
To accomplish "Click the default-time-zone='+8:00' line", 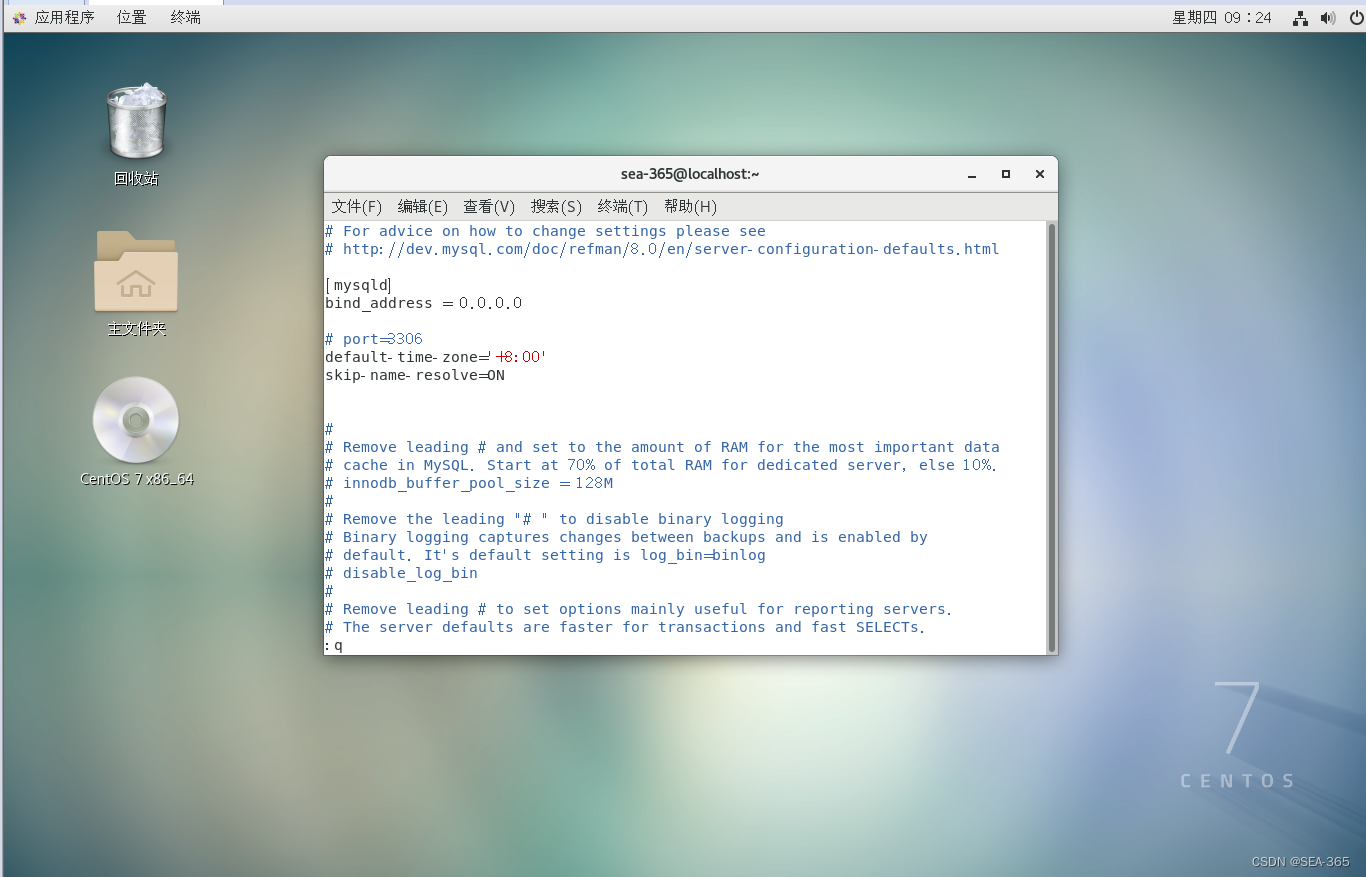I will [436, 357].
